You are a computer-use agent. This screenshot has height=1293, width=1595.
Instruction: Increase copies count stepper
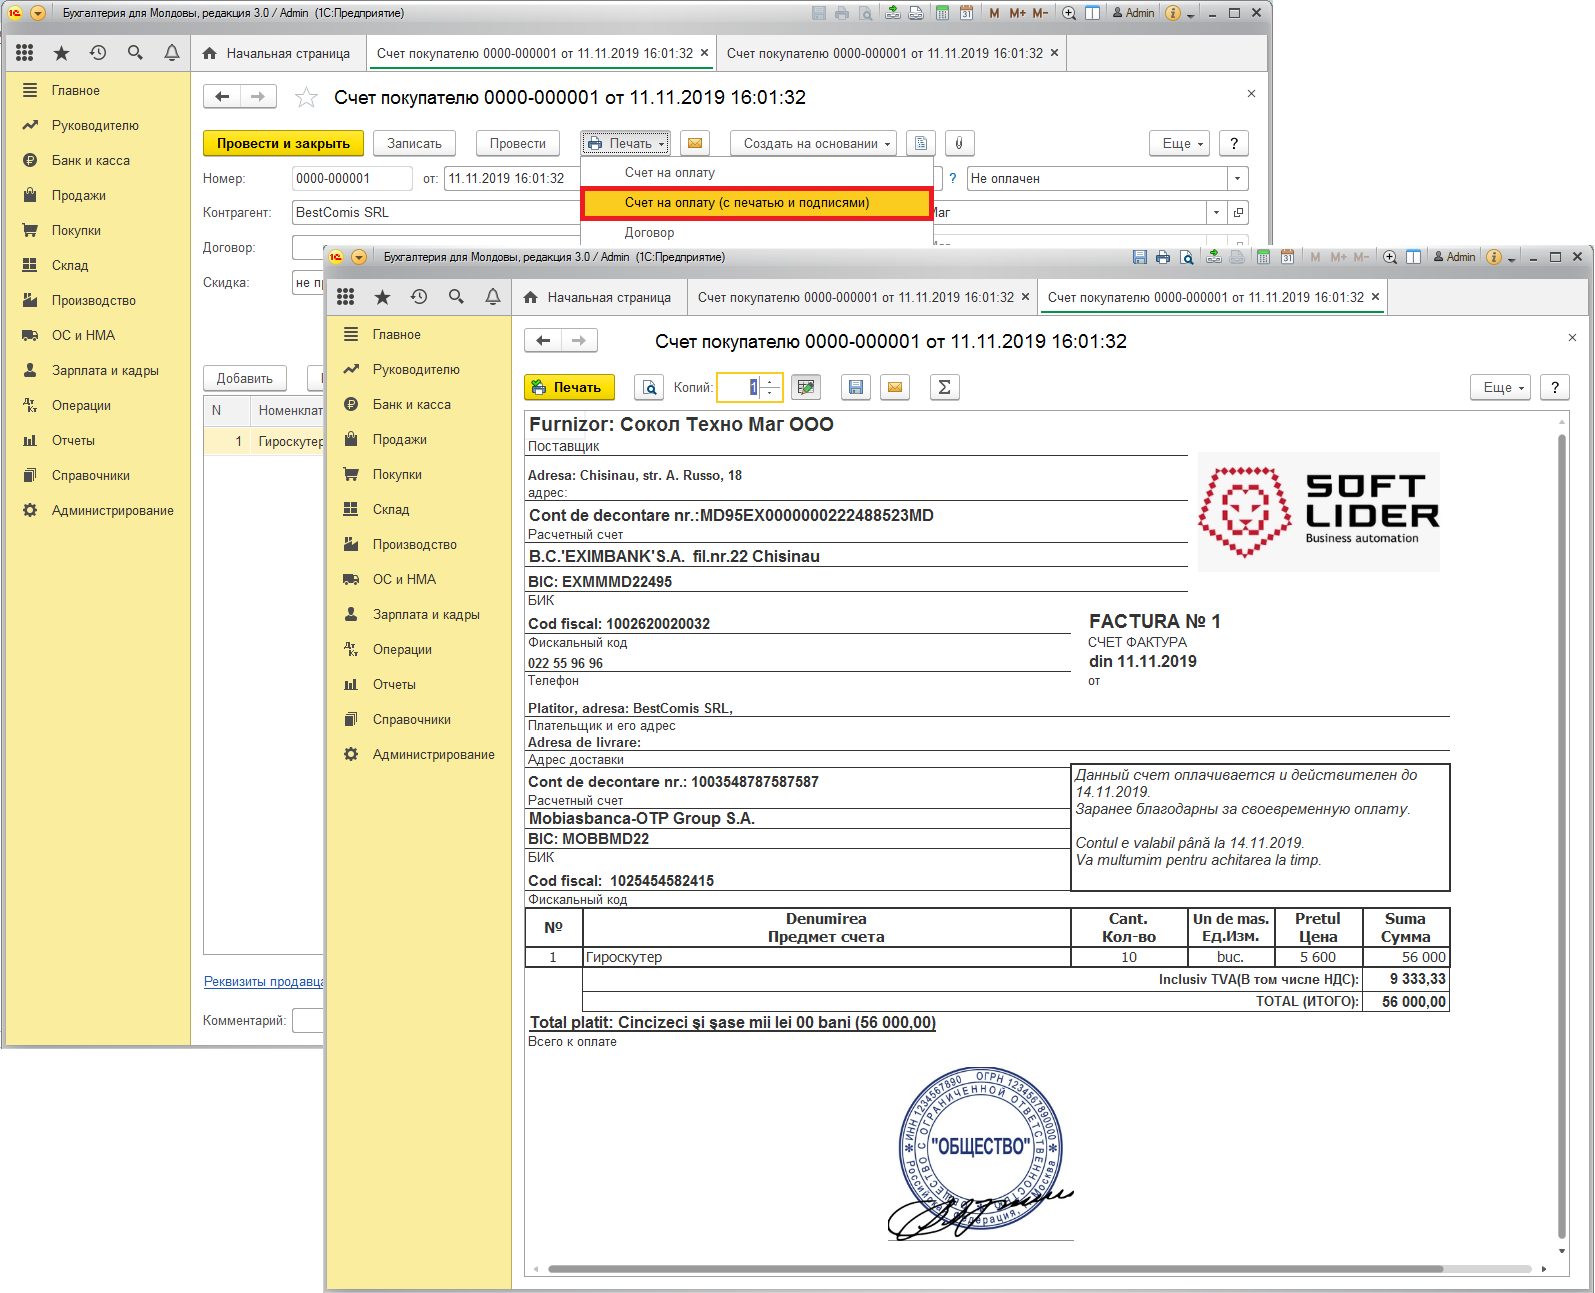tap(770, 381)
